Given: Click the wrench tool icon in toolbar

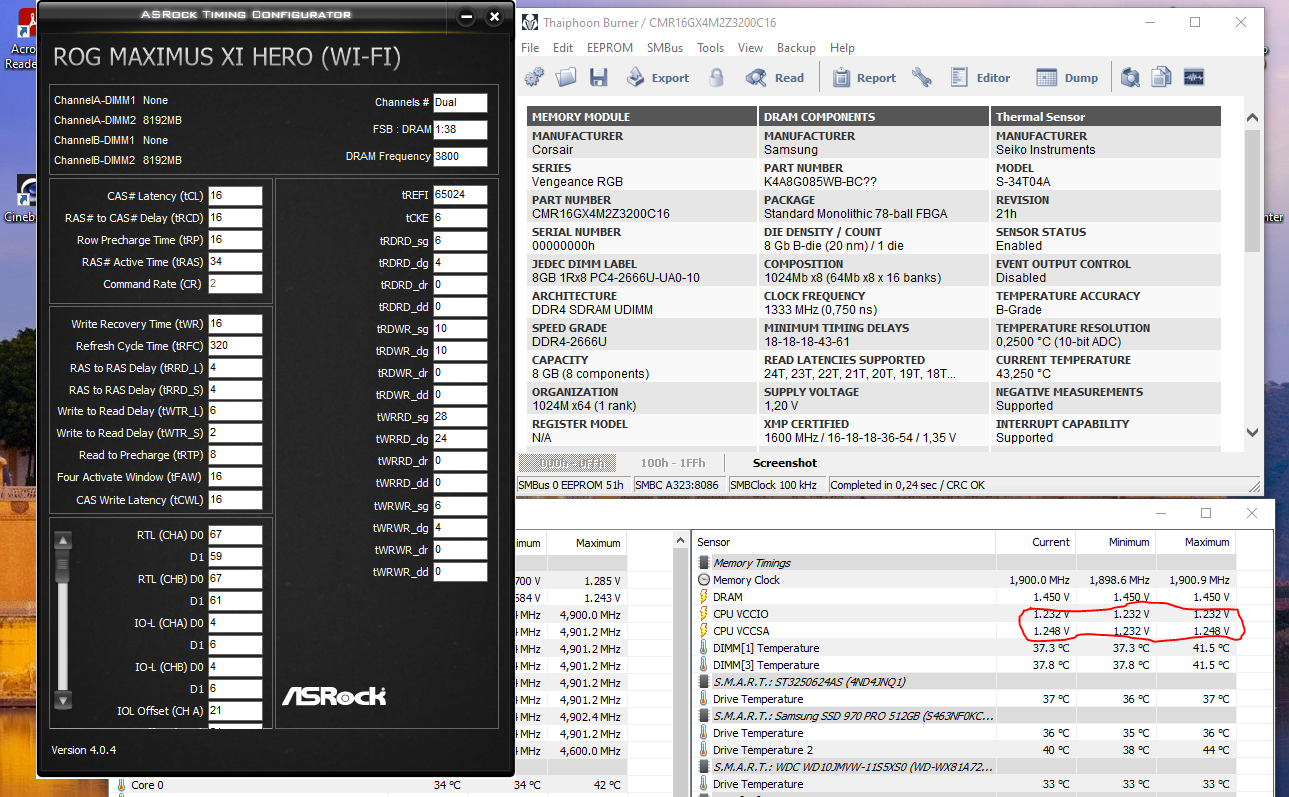Looking at the screenshot, I should (922, 77).
